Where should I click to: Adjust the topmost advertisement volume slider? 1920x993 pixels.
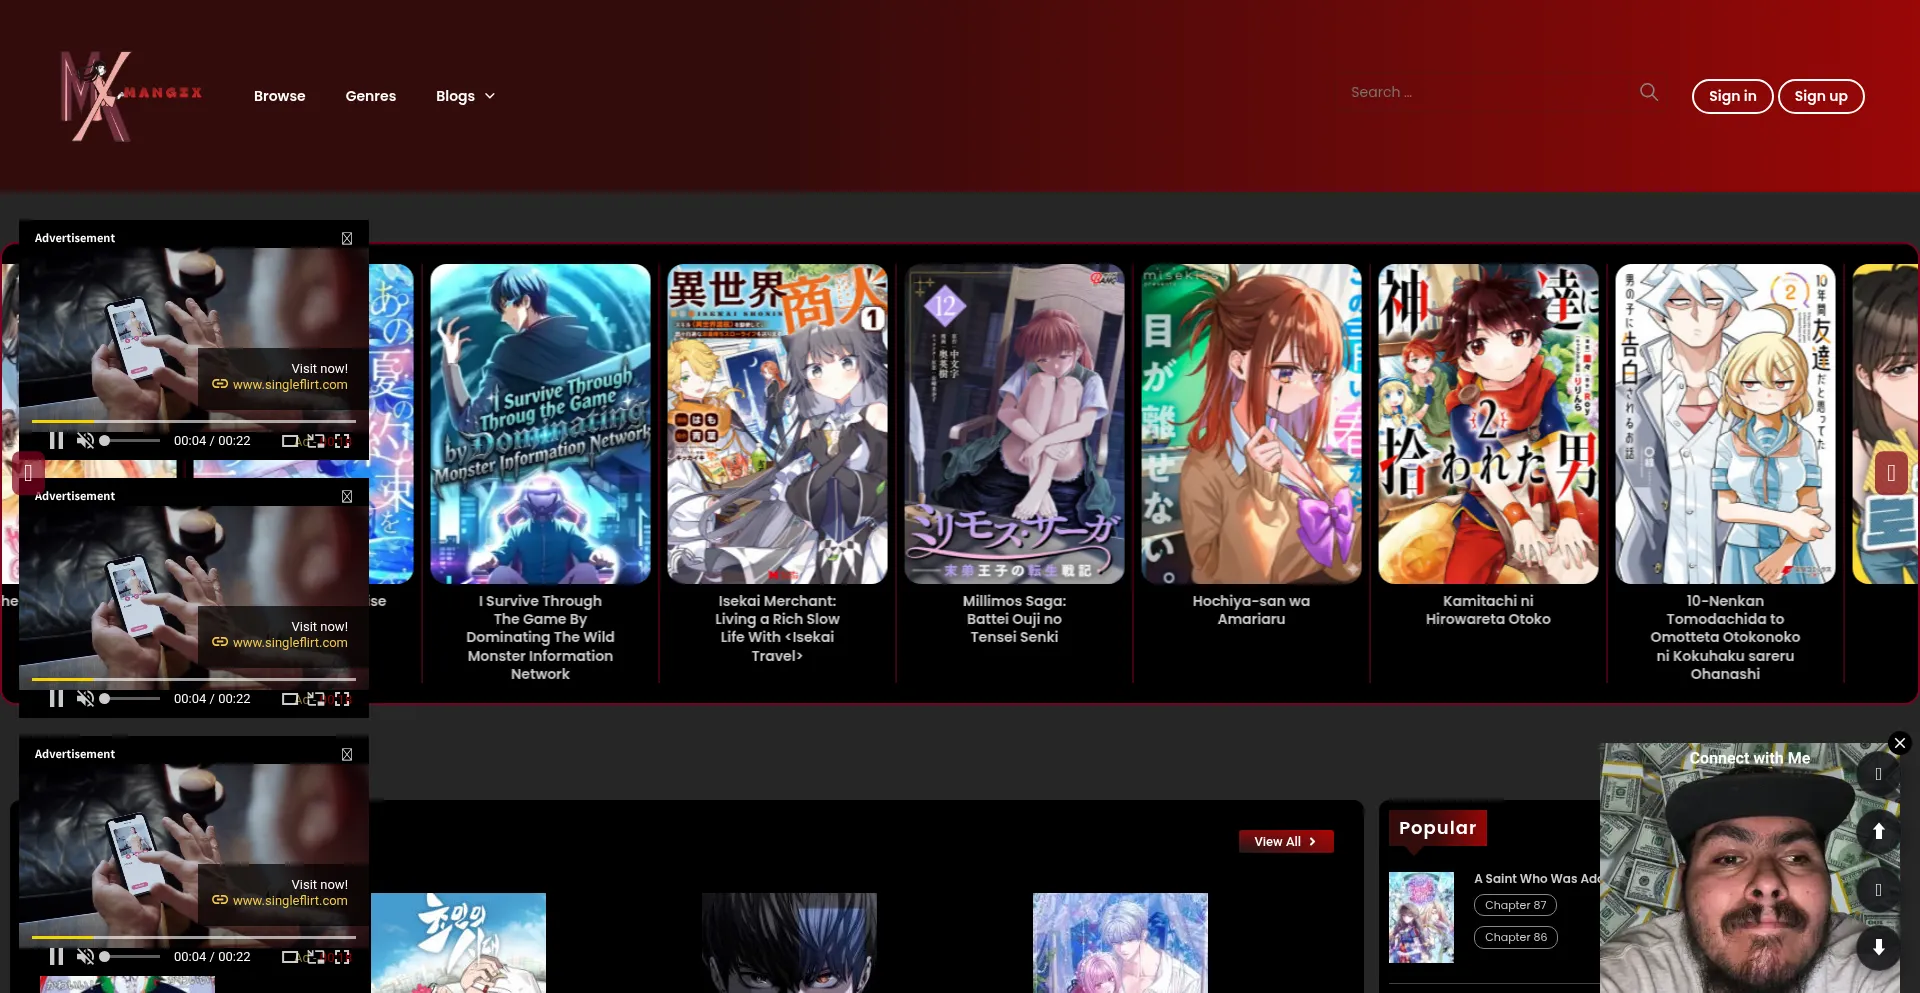pos(130,441)
